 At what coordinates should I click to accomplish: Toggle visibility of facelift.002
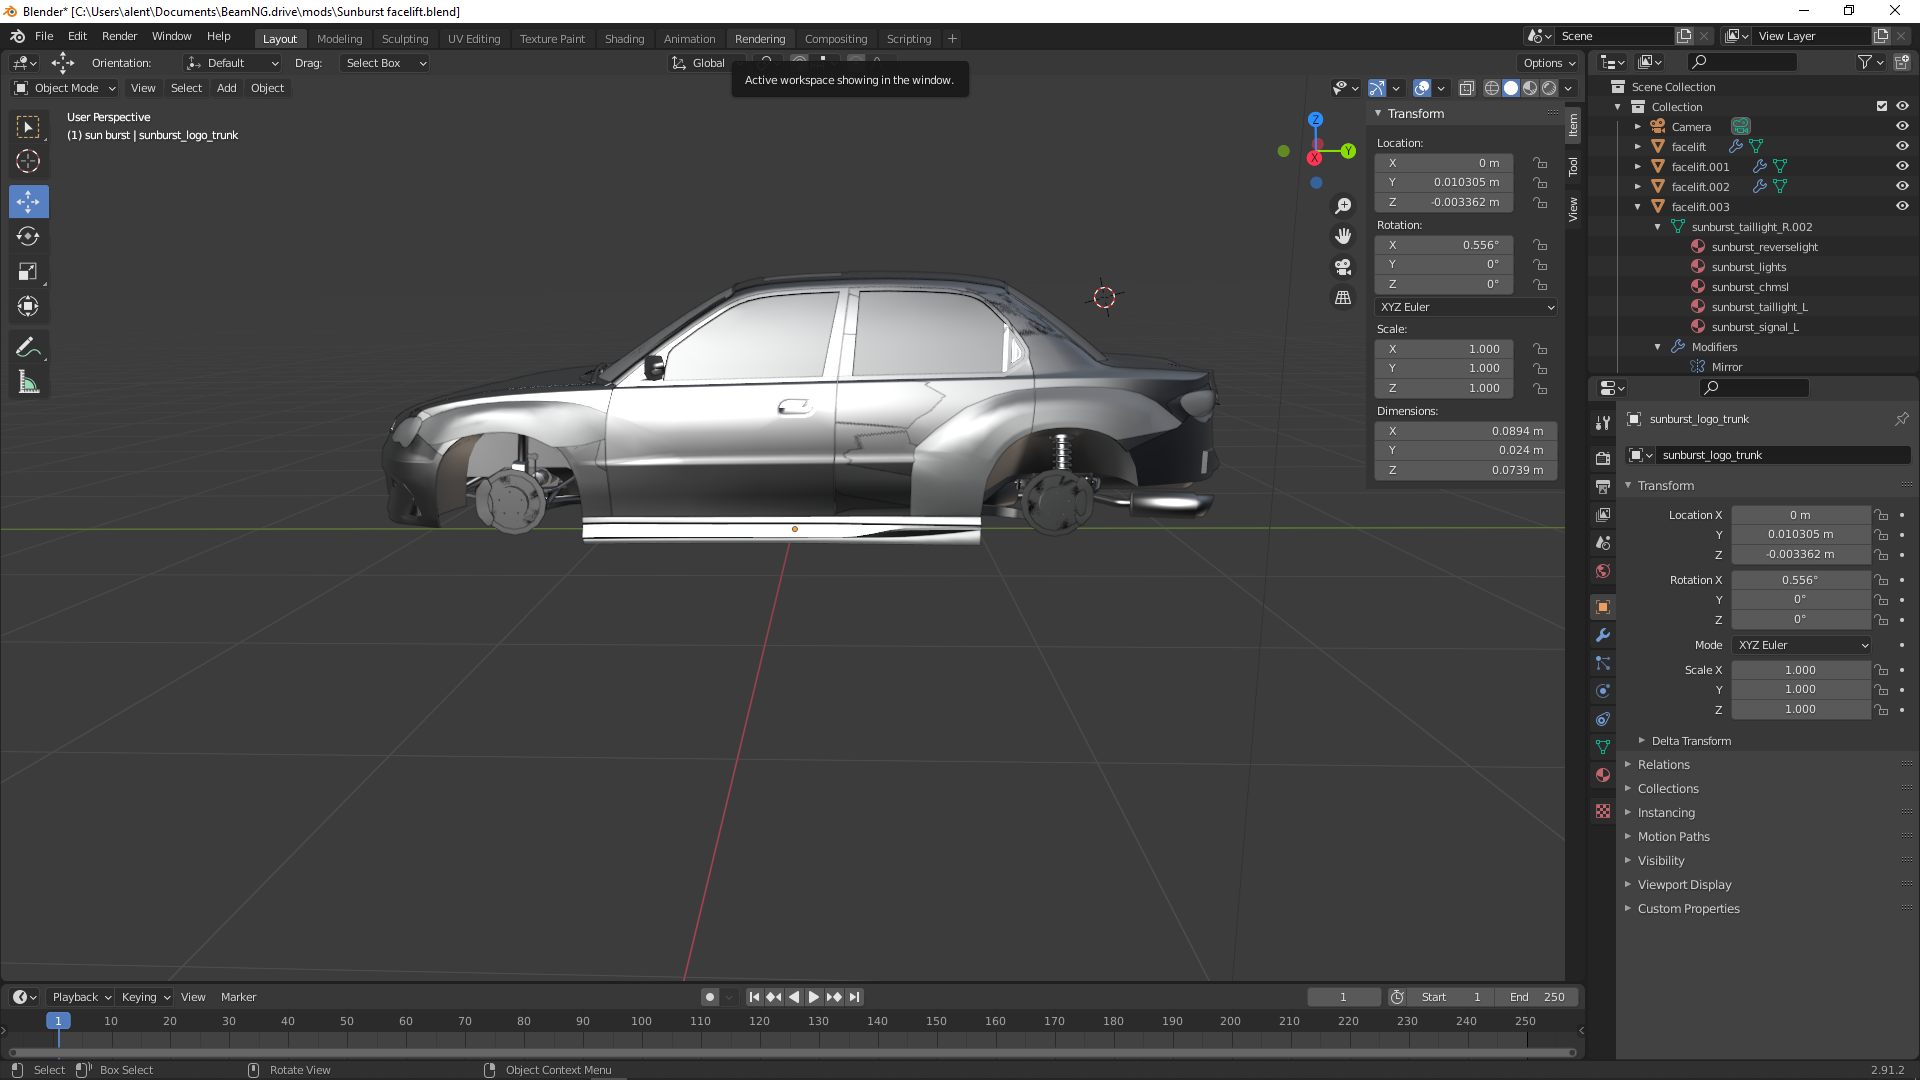[x=1902, y=186]
